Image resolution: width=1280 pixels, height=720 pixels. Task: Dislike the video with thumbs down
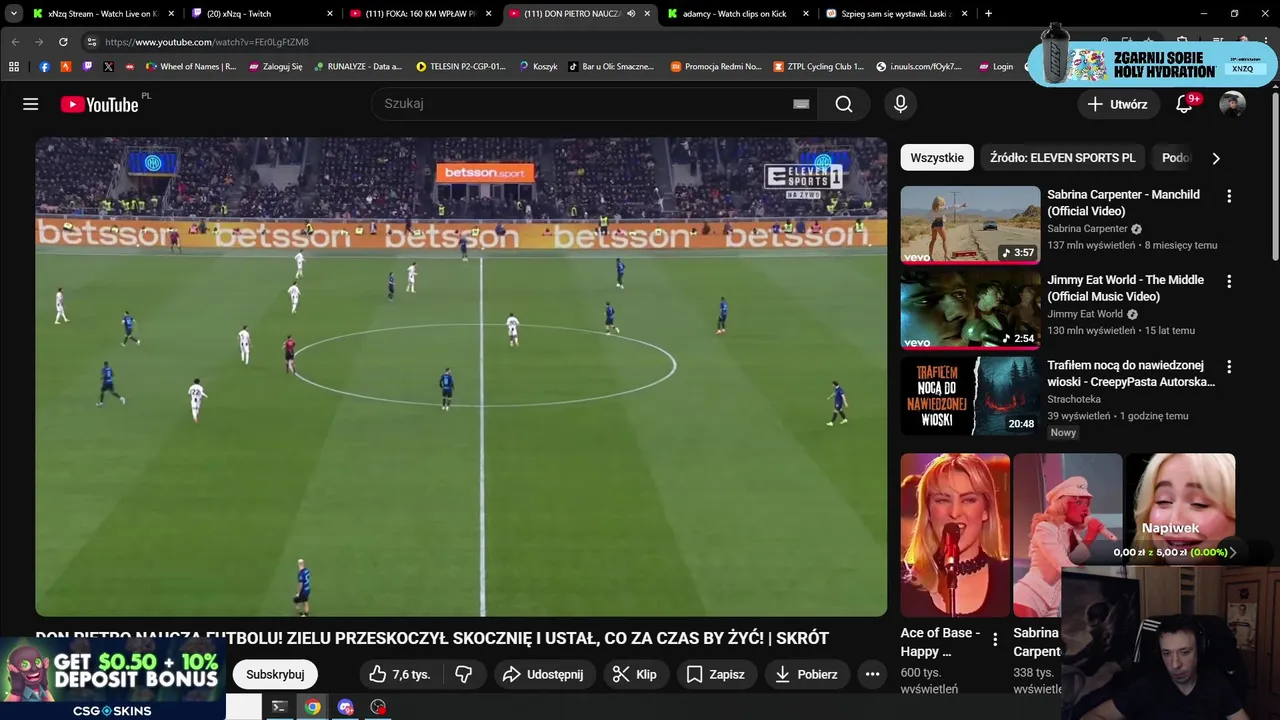463,674
